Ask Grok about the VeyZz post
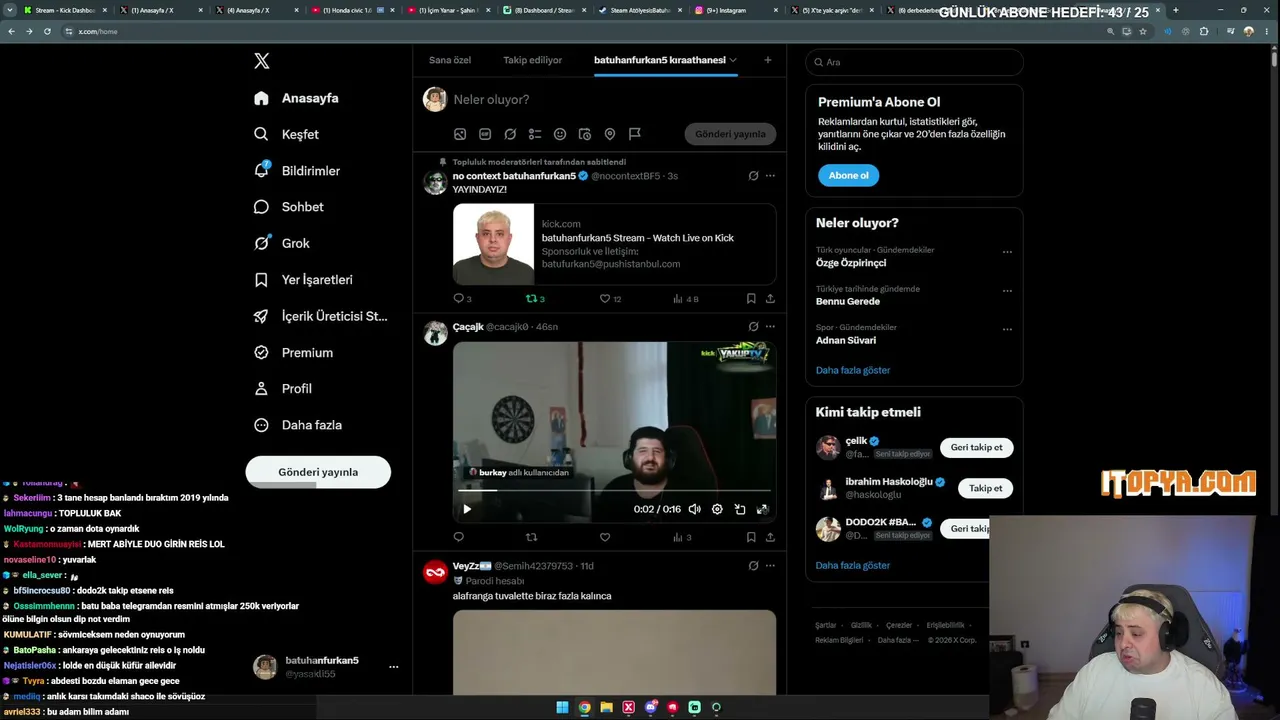 coord(753,565)
